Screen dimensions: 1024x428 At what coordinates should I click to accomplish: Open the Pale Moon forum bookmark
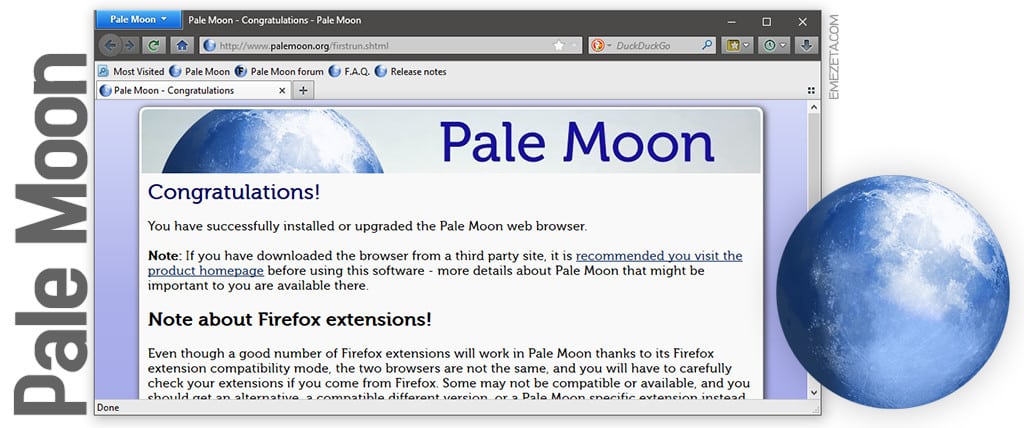280,72
